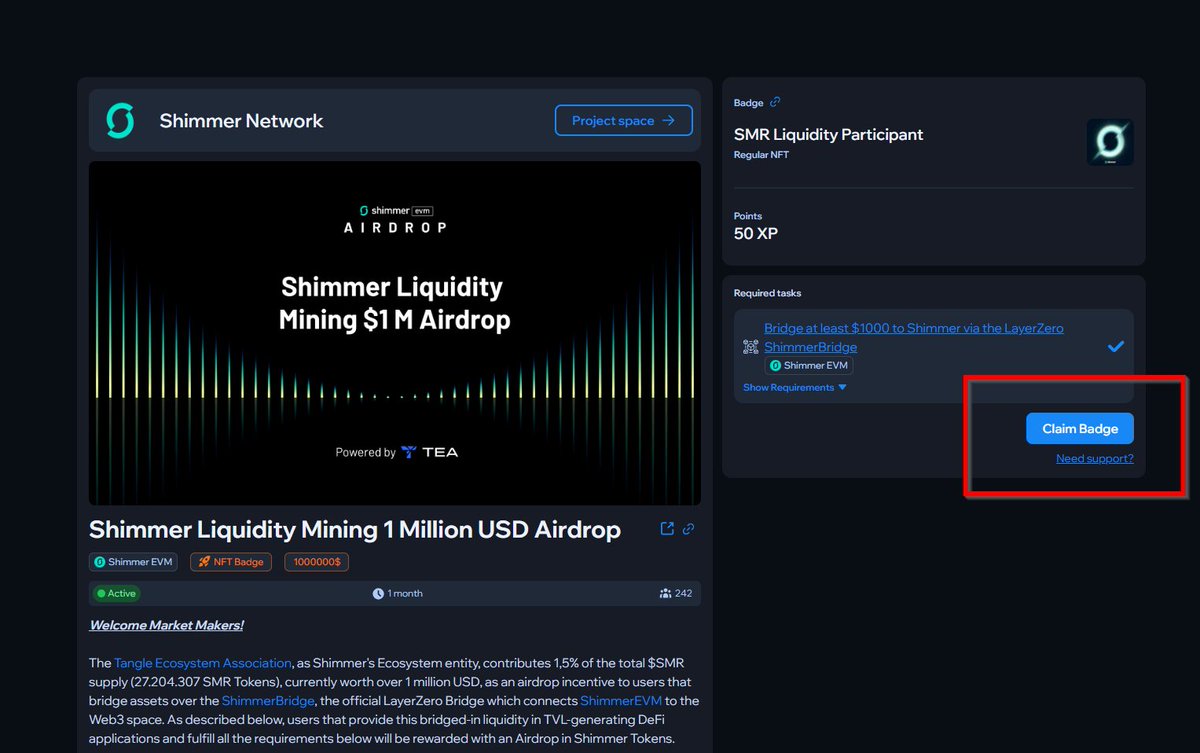Click the clock icon beside 1 month
Screen dimensions: 1200x753
click(x=378, y=593)
